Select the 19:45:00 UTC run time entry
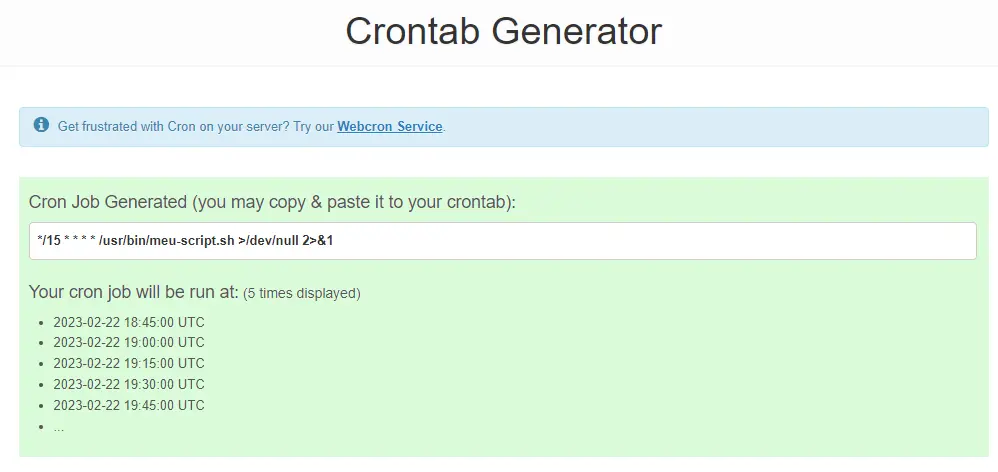 [x=129, y=405]
